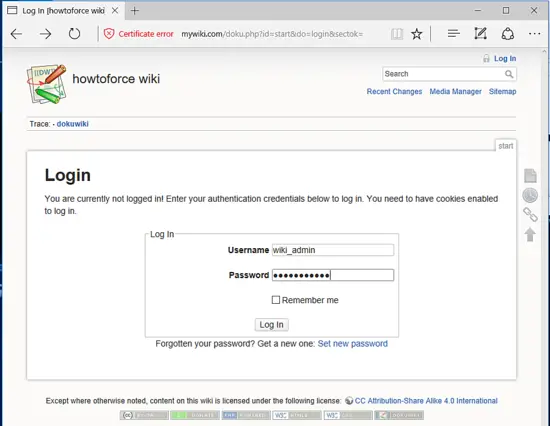Open a new browser tab

[135, 11]
